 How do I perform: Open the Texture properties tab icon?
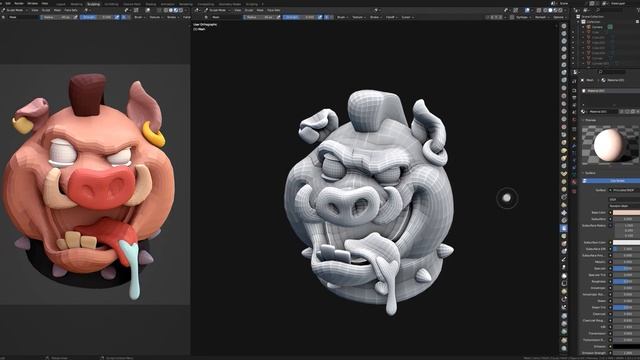[574, 191]
